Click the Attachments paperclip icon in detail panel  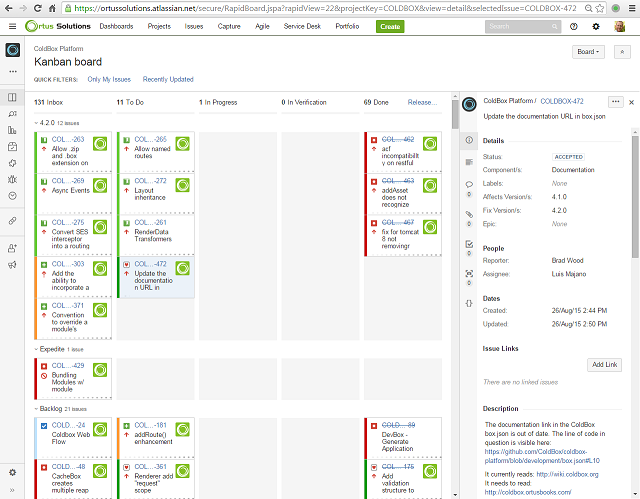[469, 214]
